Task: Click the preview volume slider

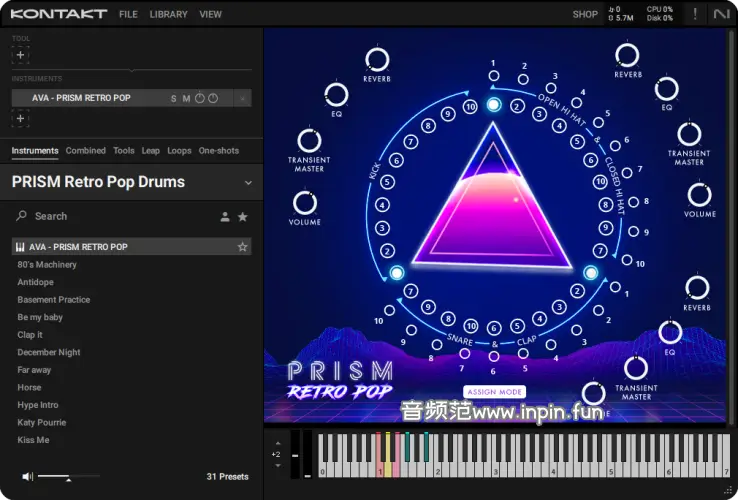Action: point(67,477)
